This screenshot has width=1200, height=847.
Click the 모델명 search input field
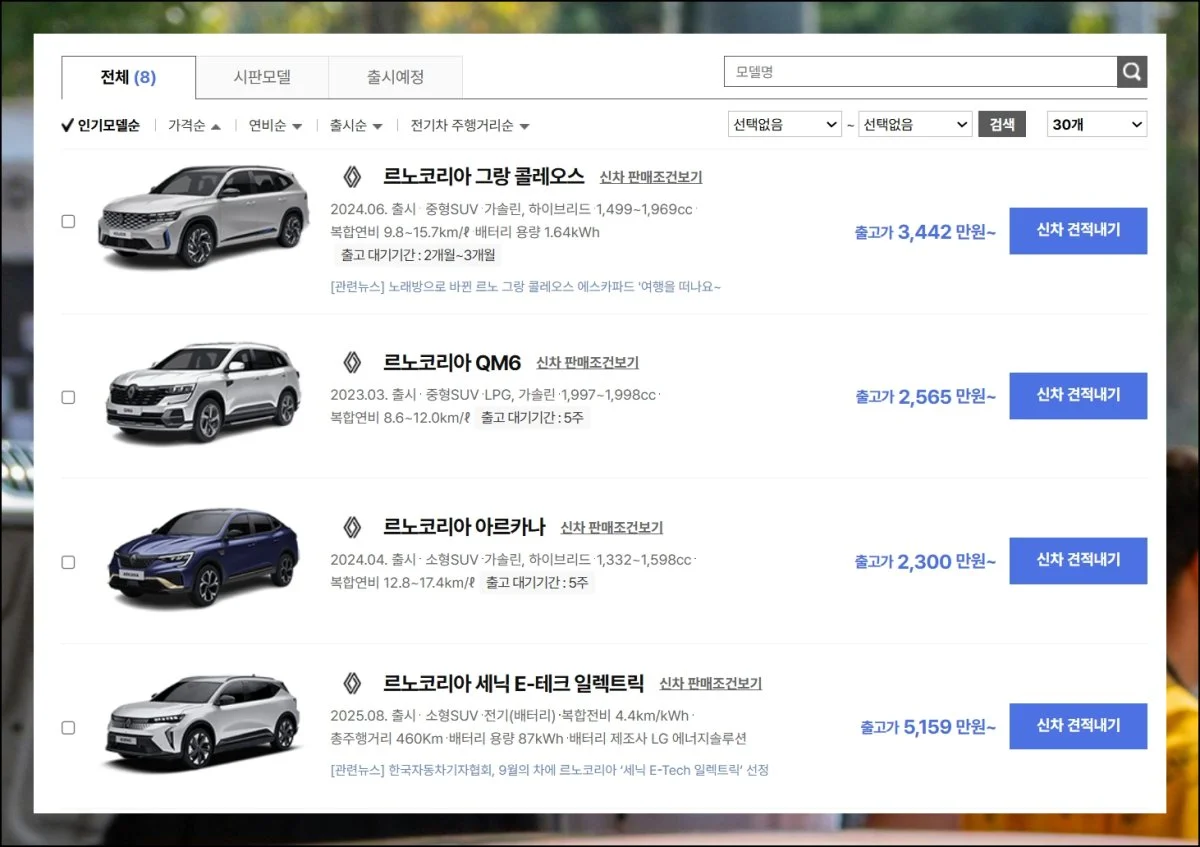pyautogui.click(x=919, y=72)
